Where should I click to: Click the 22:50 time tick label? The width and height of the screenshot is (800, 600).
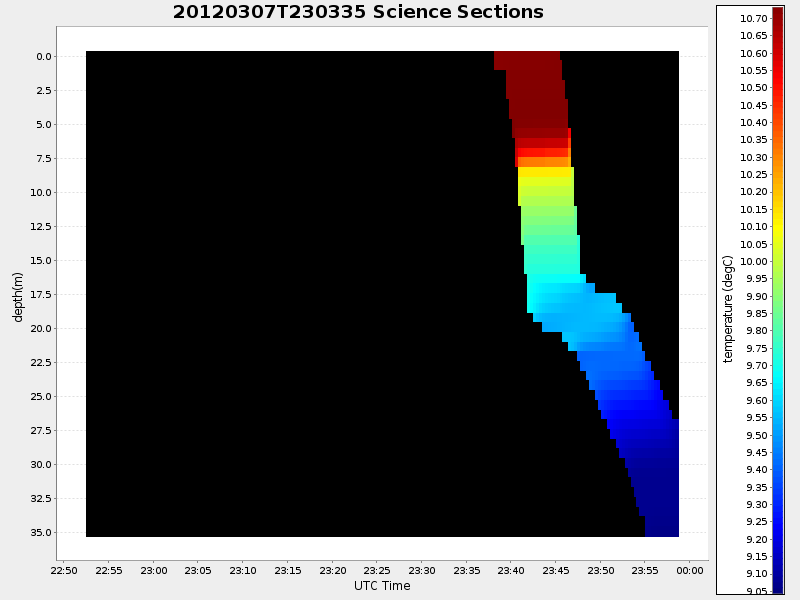point(64,570)
